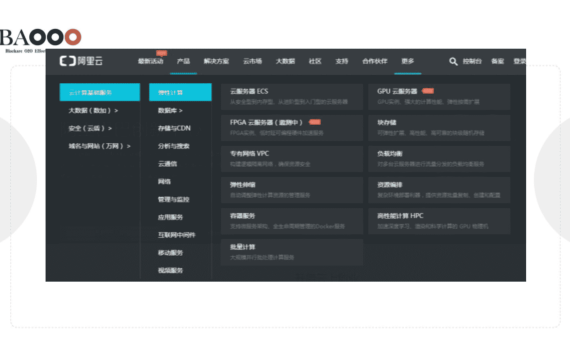Open 高性能计算 HPC product card

[x=439, y=221]
